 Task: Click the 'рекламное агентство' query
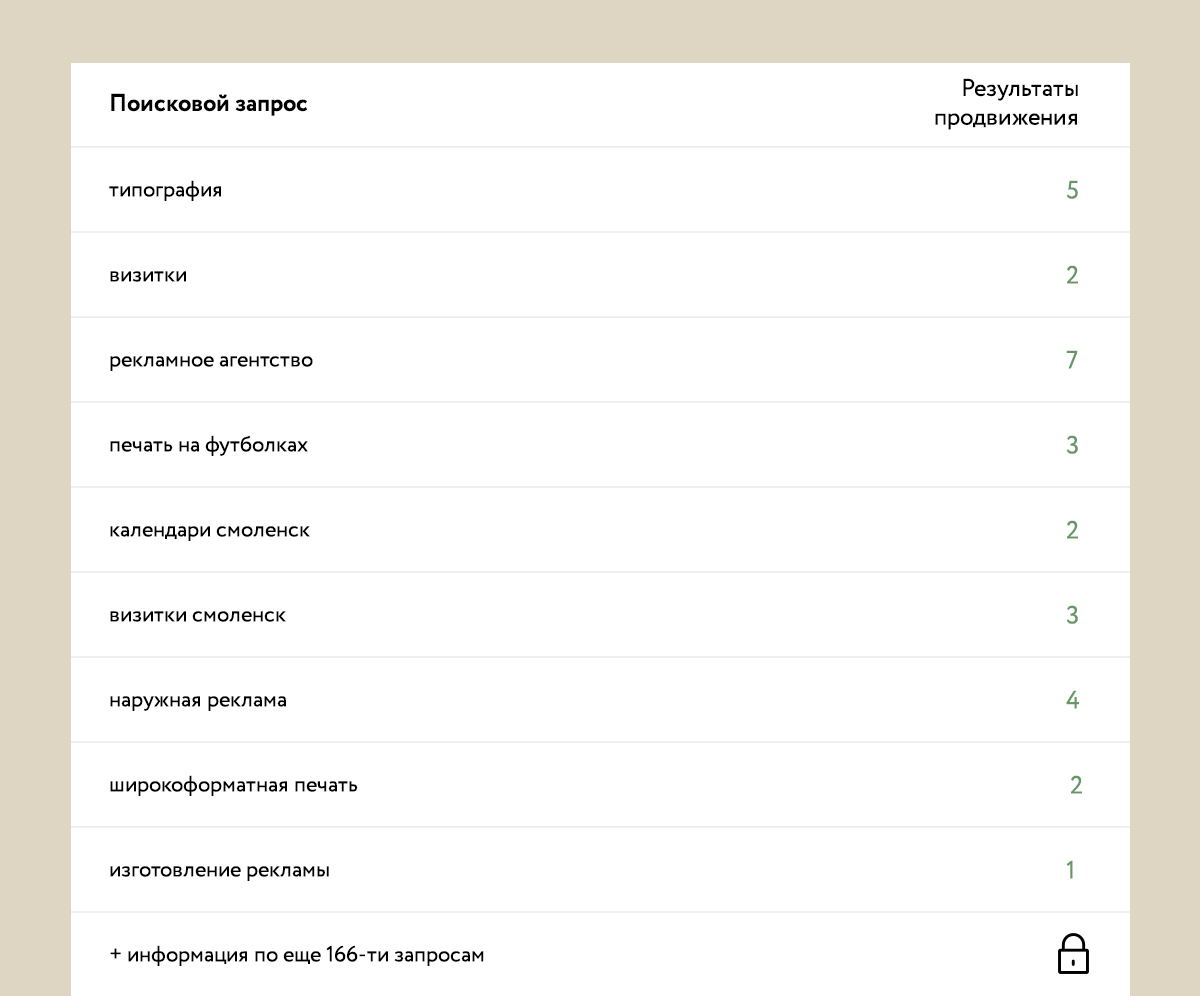pos(211,360)
